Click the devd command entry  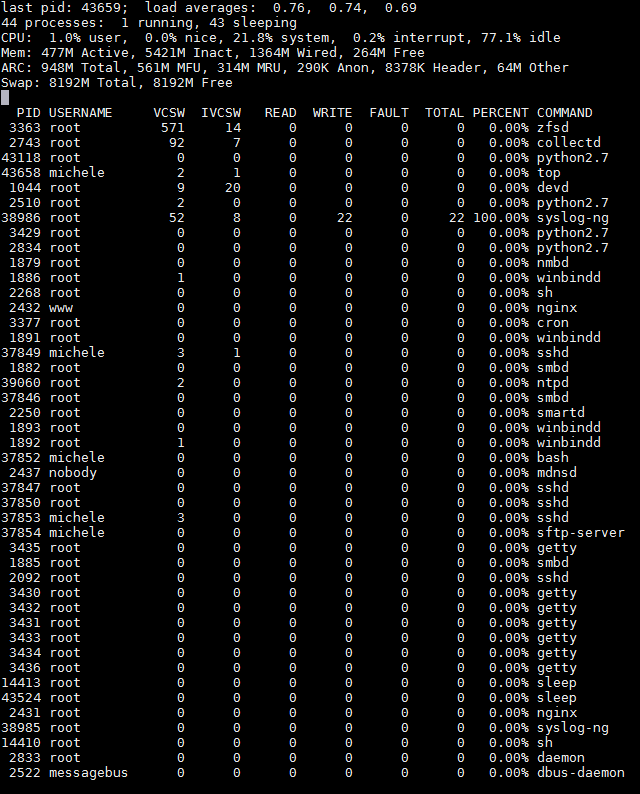[552, 188]
